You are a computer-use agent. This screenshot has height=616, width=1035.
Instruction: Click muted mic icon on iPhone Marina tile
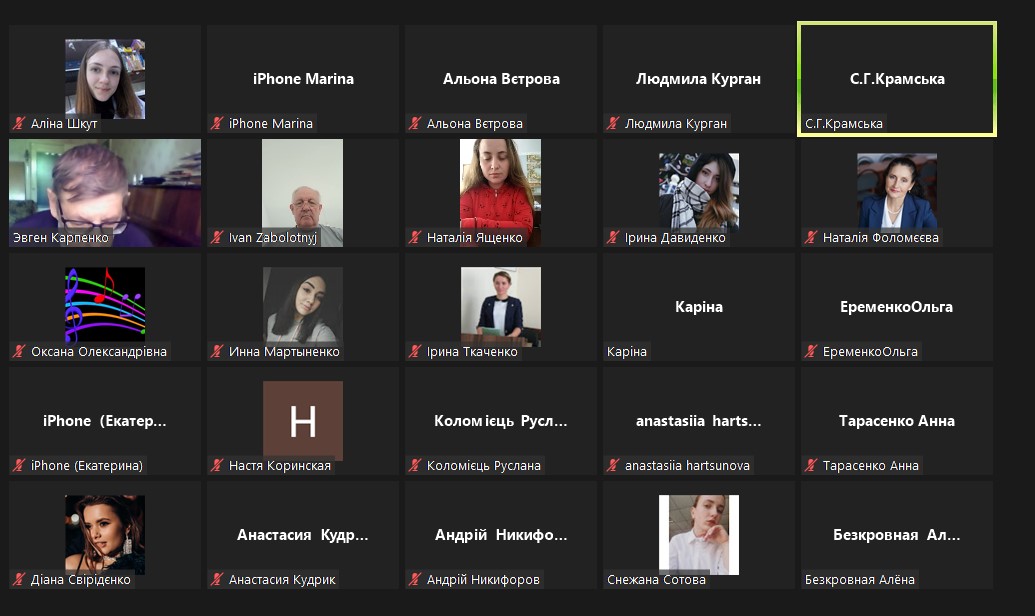pyautogui.click(x=217, y=123)
